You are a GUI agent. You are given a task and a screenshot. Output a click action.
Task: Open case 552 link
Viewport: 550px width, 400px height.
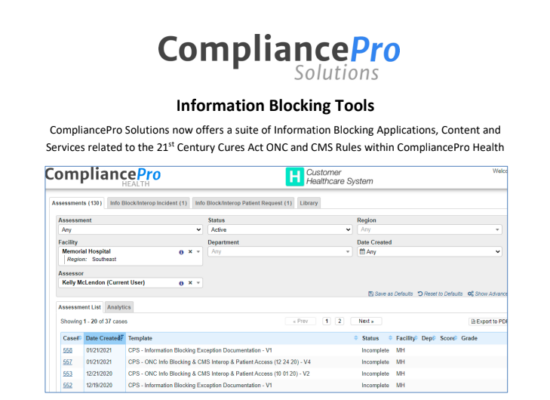coord(67,385)
